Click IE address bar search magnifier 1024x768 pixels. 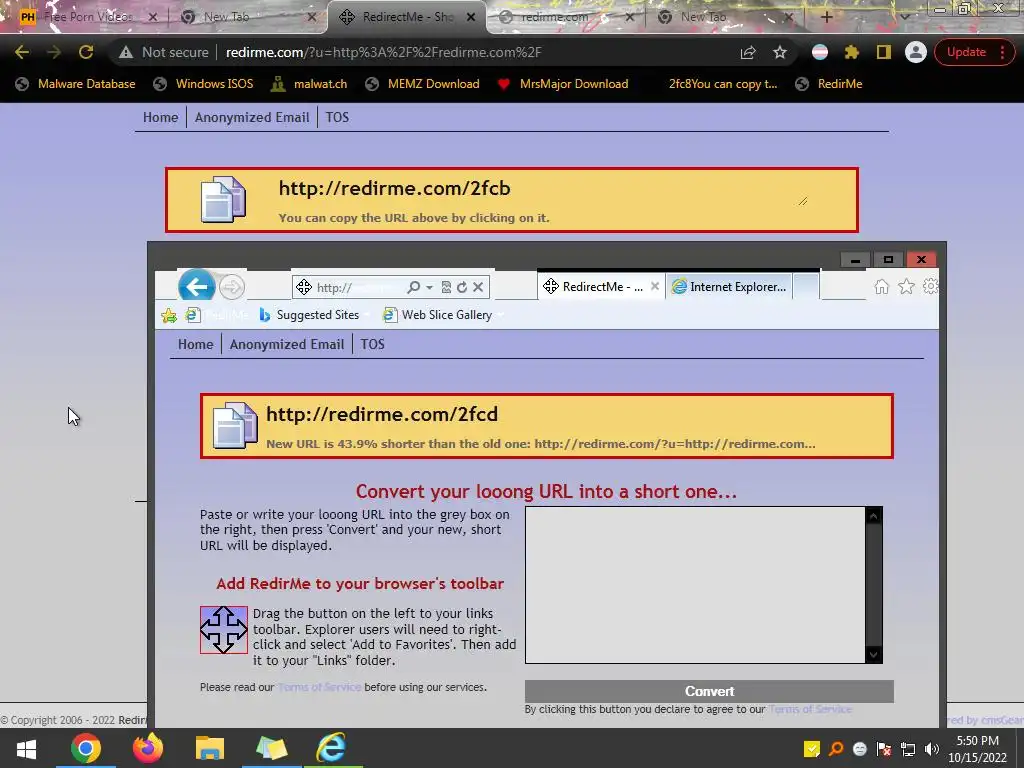413,287
